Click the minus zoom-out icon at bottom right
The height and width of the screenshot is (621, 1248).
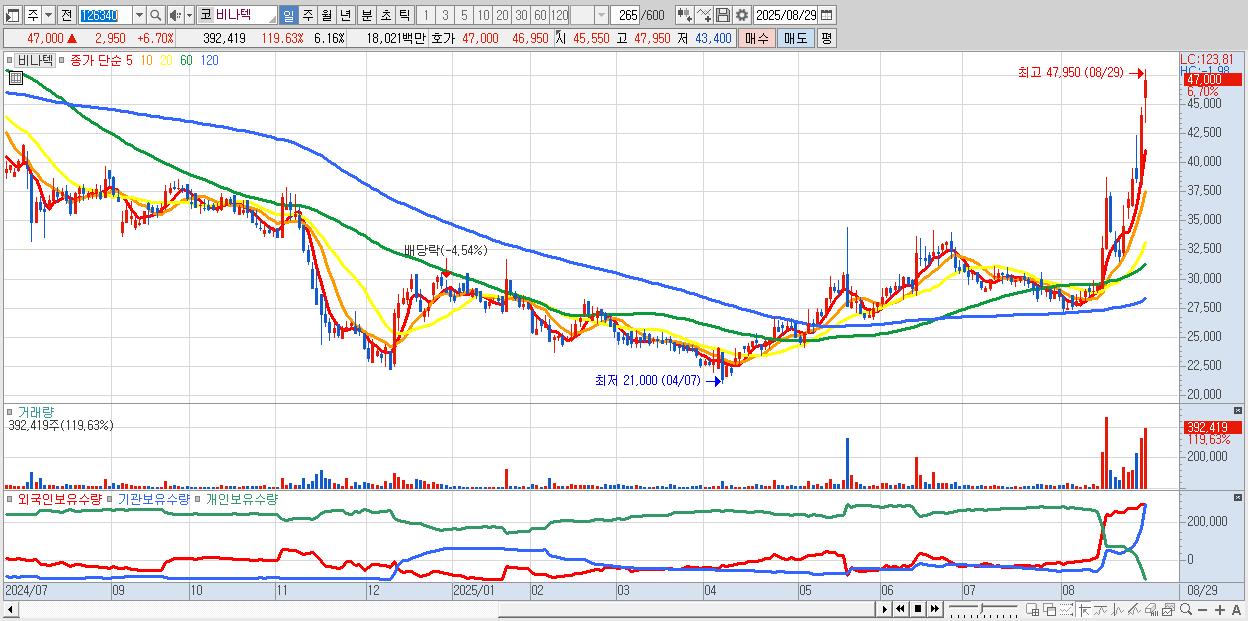pos(1202,609)
